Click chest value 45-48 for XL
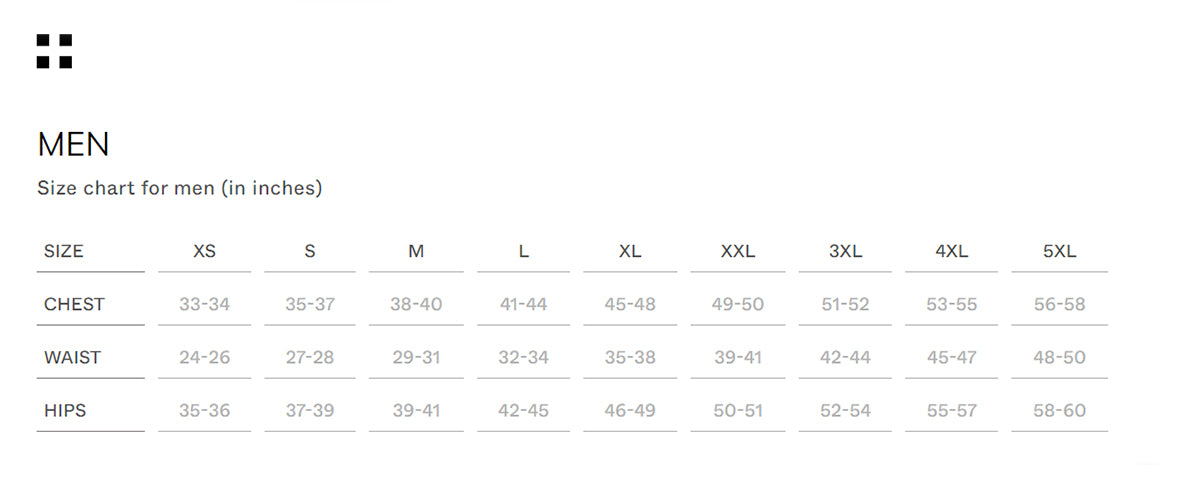The width and height of the screenshot is (1200, 480). [630, 304]
